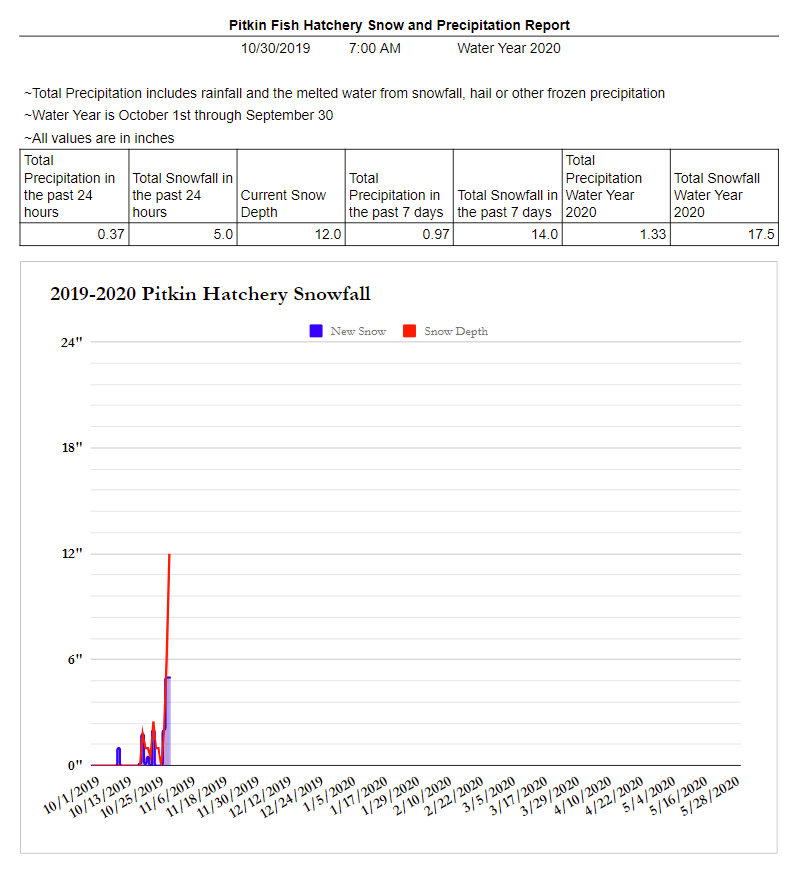This screenshot has height=892, width=808.
Task: Click the Pitkin Fish Hatchery report heading
Action: 399,25
